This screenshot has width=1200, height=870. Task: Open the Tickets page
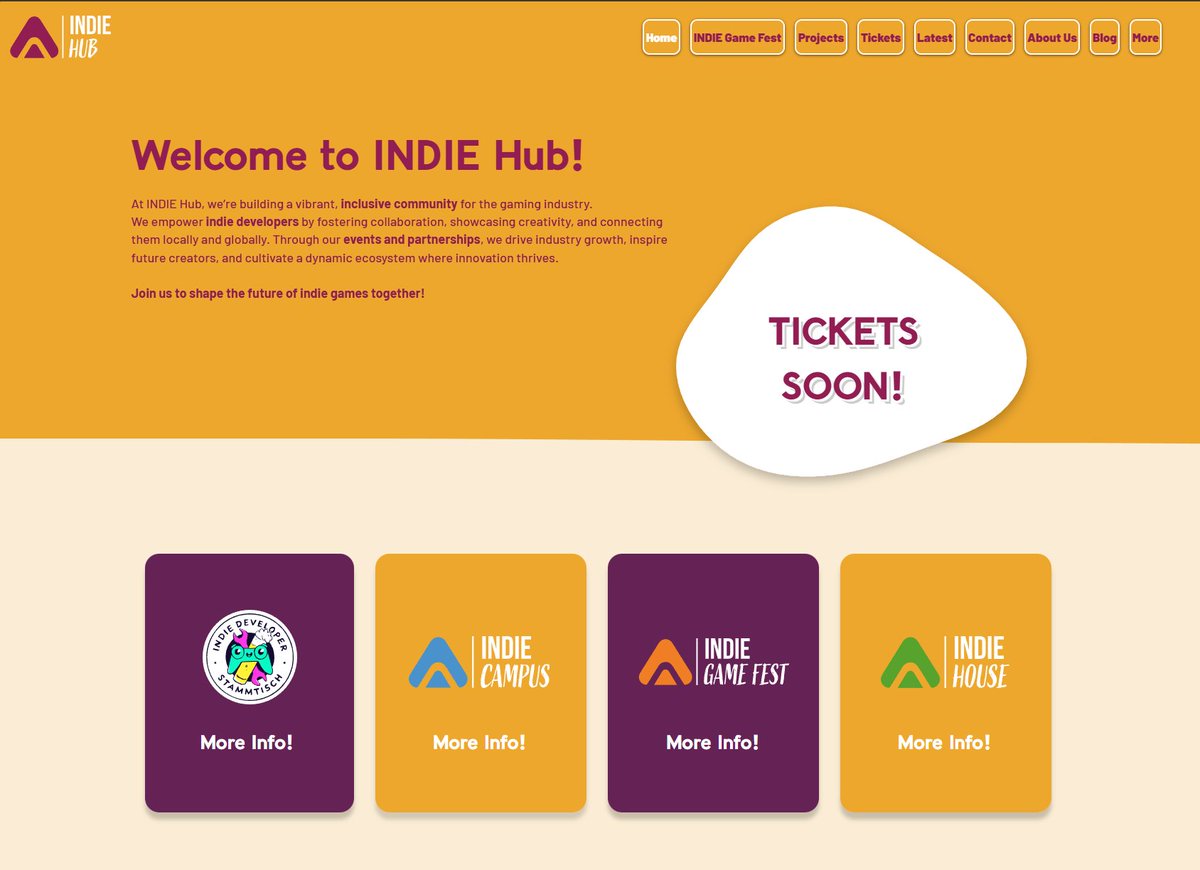point(880,37)
